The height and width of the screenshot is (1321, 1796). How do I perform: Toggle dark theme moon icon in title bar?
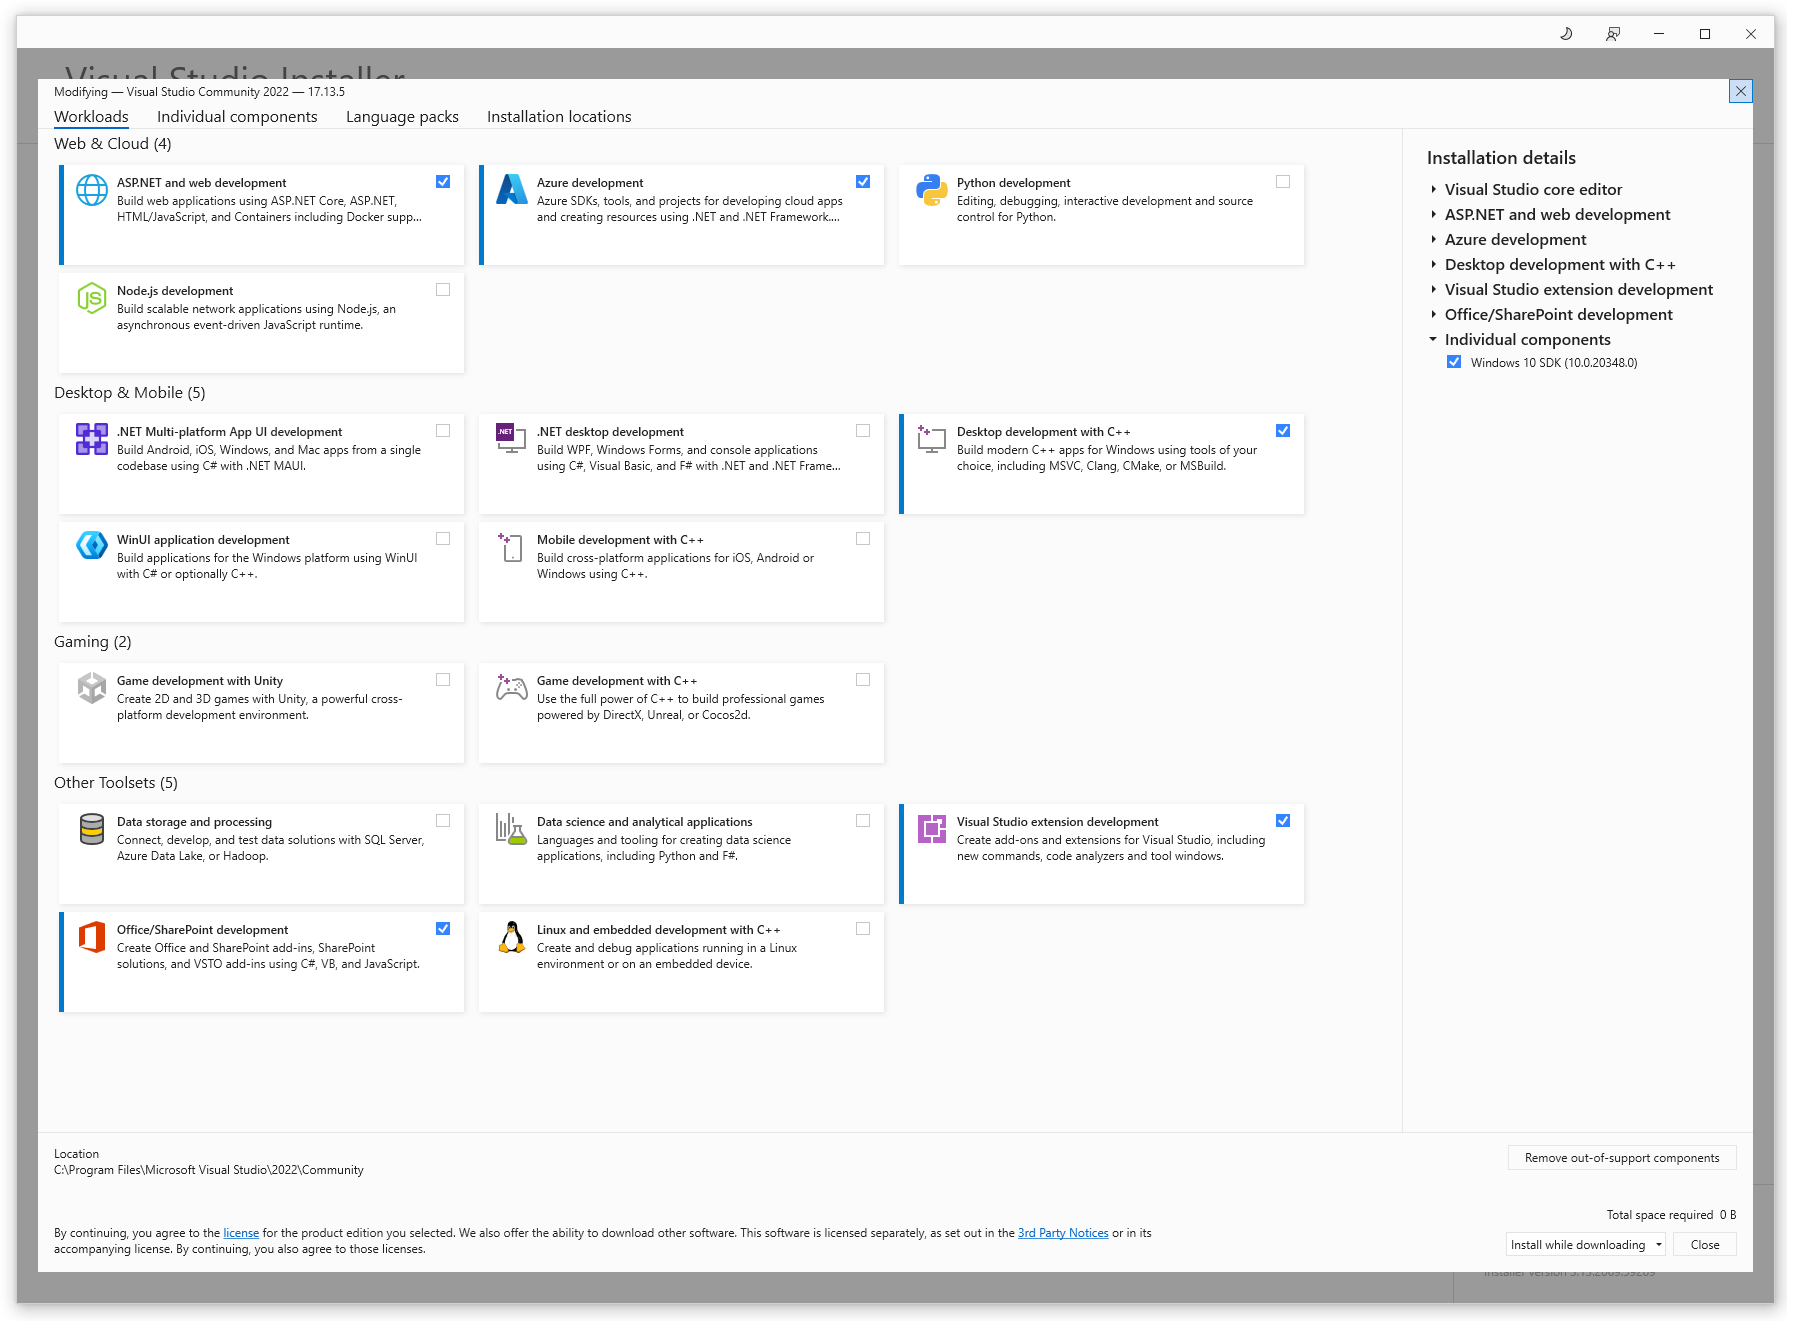coord(1566,34)
